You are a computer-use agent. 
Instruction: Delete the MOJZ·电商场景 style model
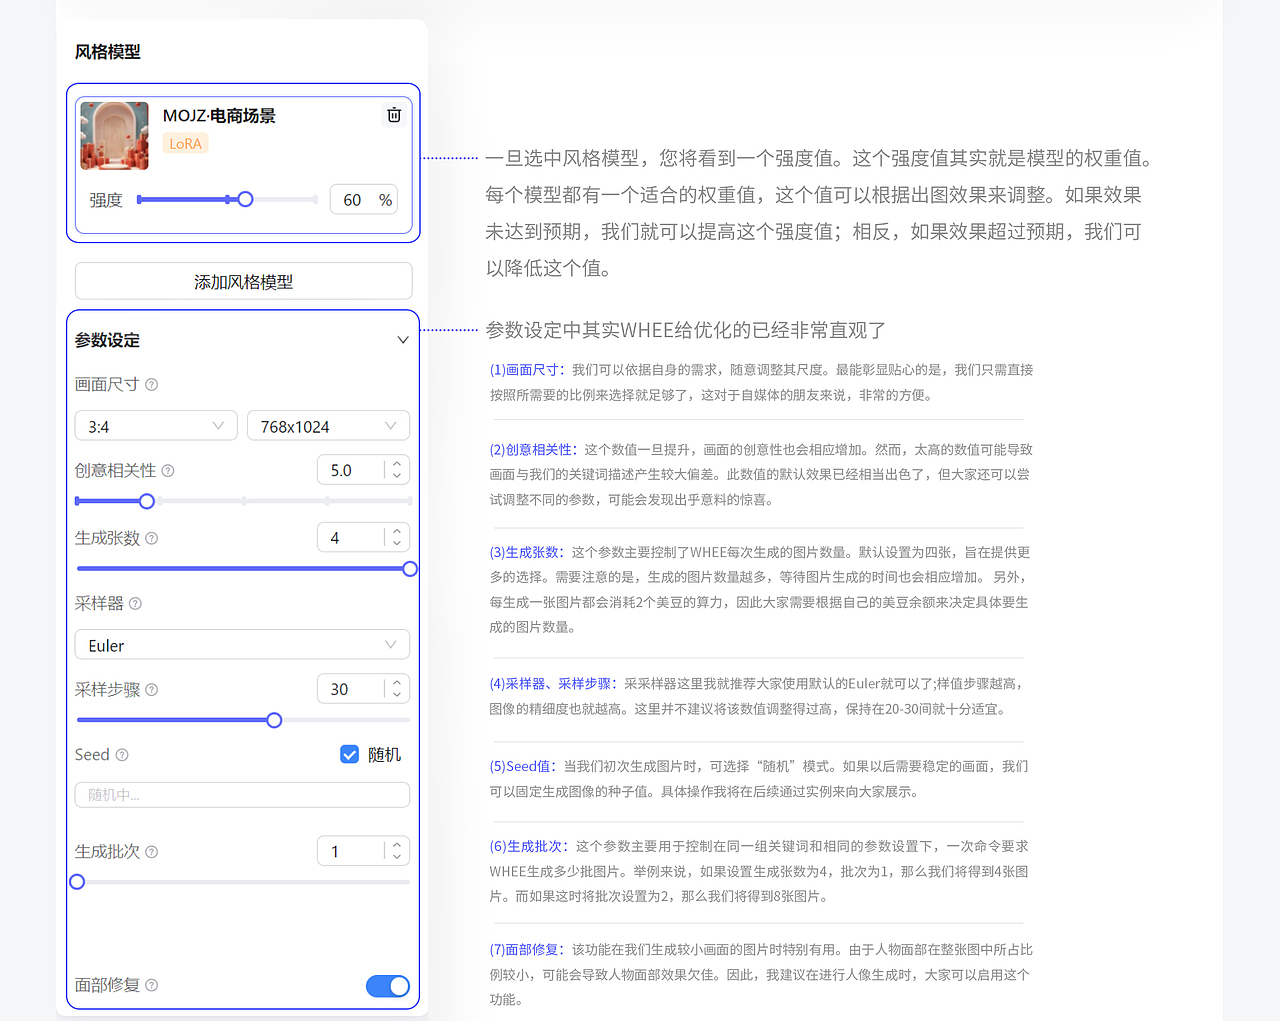click(x=393, y=115)
